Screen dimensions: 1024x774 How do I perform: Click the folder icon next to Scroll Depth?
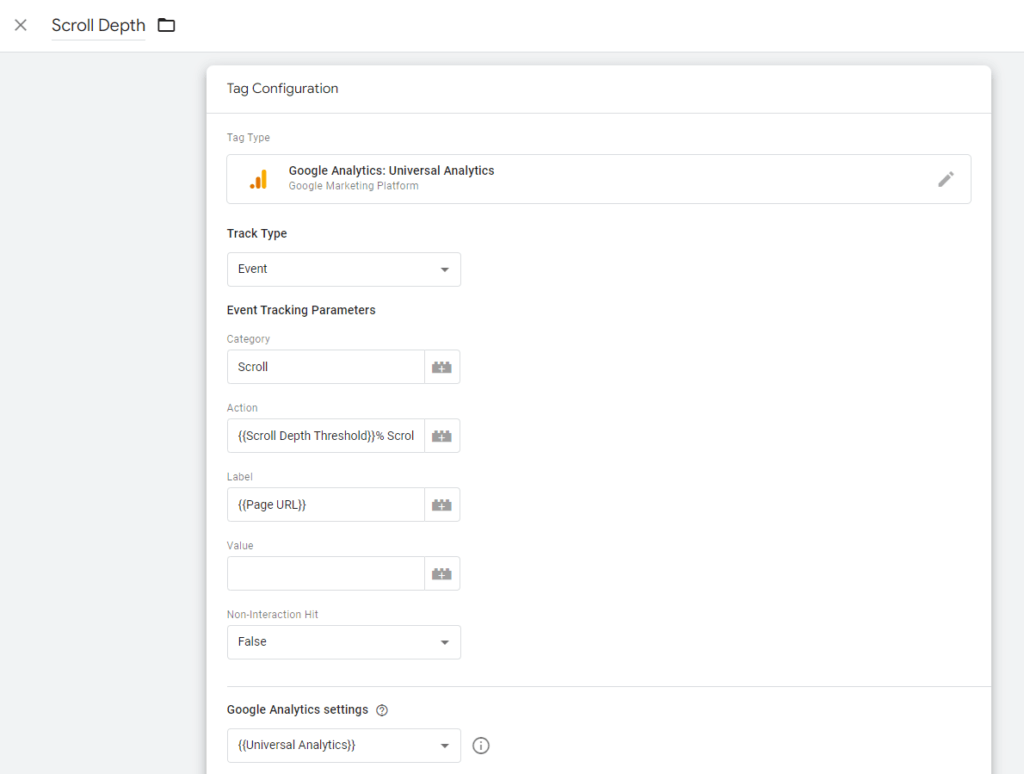click(166, 25)
